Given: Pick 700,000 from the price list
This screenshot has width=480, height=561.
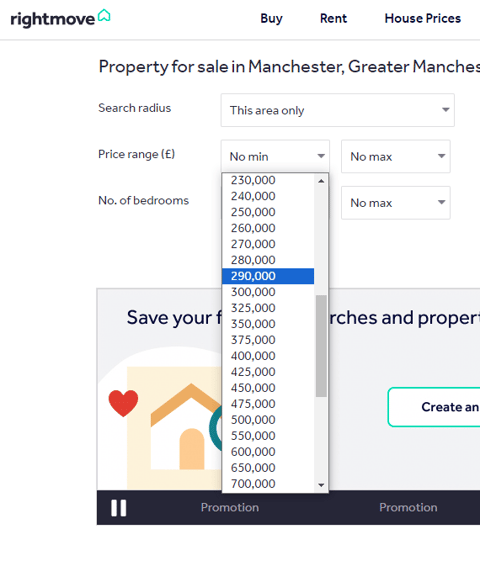Looking at the screenshot, I should (x=268, y=484).
